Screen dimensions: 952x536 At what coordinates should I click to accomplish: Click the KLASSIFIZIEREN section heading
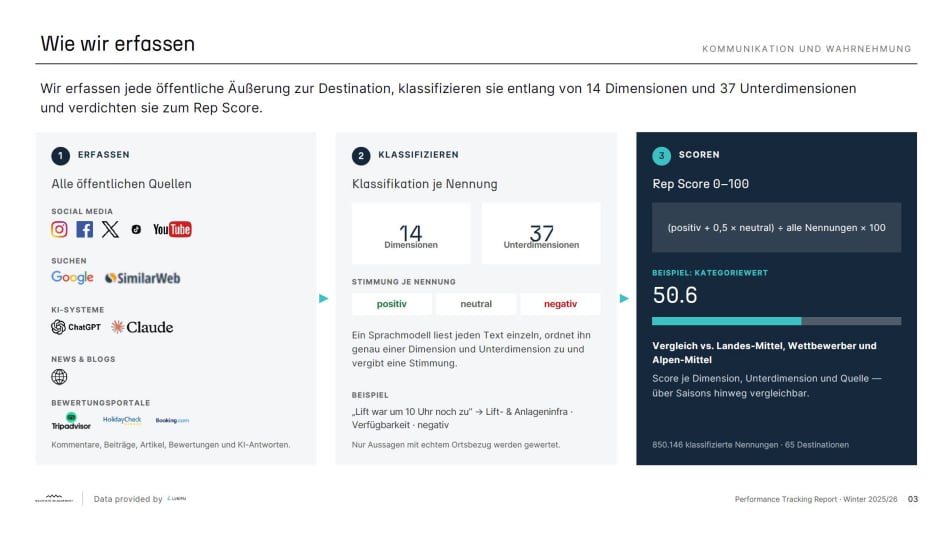tap(418, 155)
